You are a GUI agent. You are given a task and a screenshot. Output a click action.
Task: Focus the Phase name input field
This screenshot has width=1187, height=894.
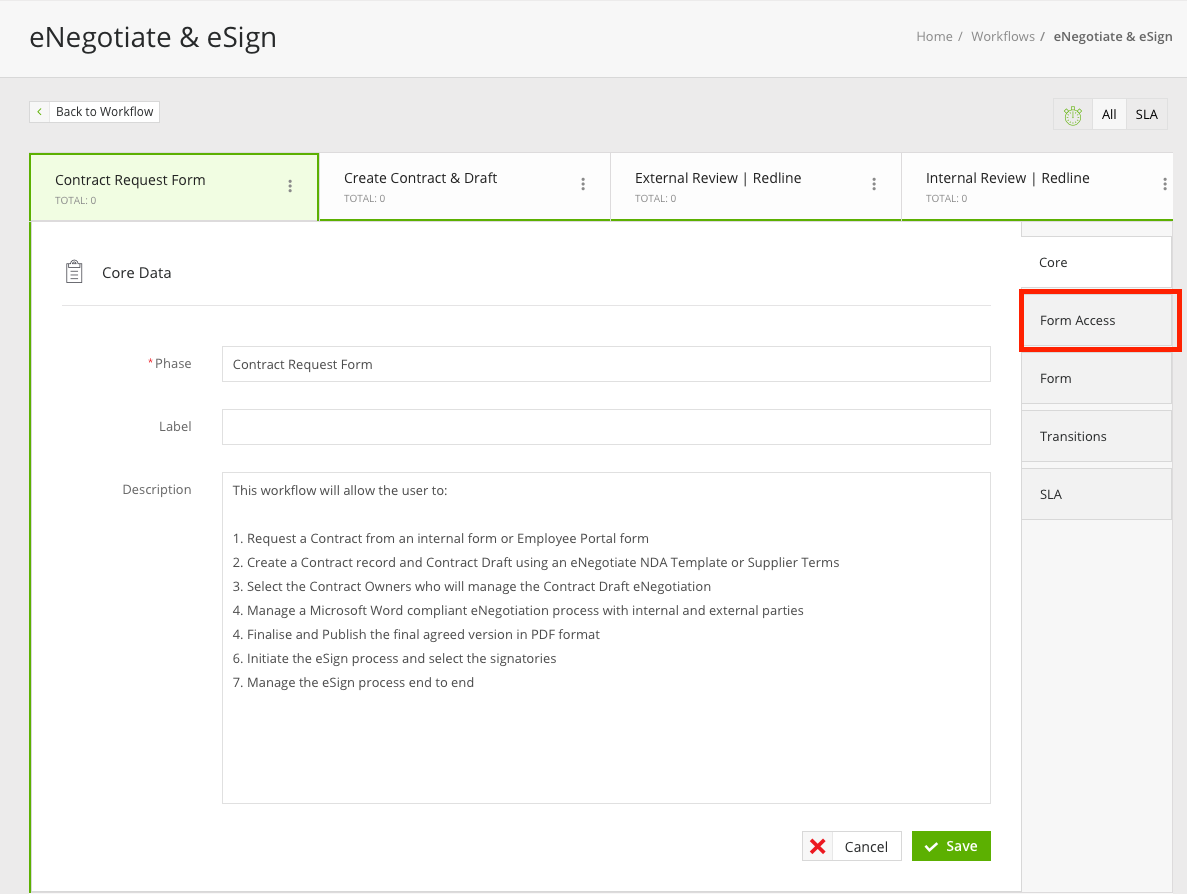coord(606,364)
